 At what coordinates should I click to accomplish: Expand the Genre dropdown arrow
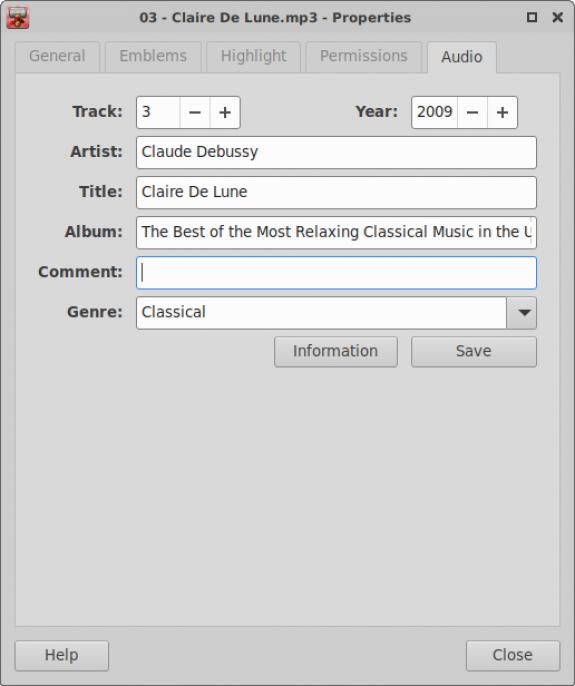[522, 313]
